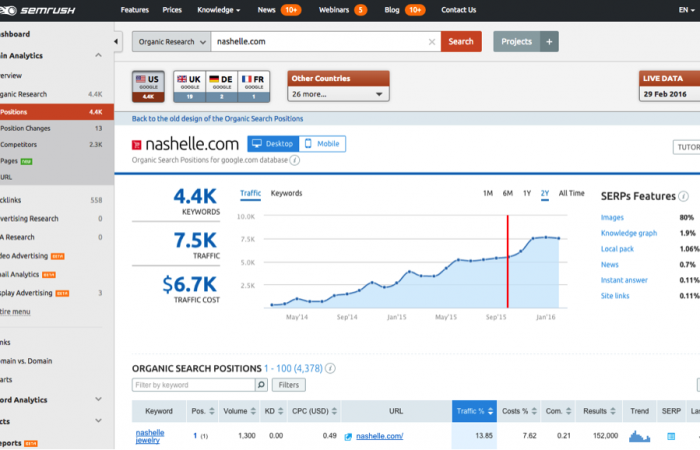Open the Filters button
The width and height of the screenshot is (700, 450).
click(x=289, y=385)
